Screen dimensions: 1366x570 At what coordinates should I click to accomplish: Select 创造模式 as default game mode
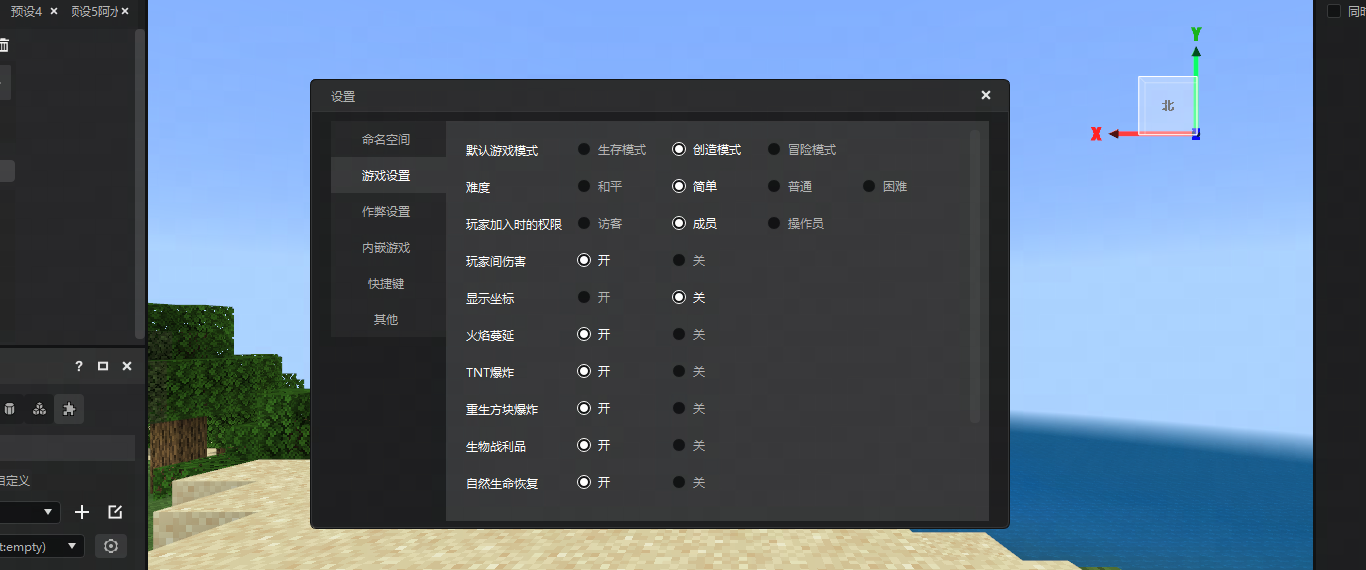point(679,150)
